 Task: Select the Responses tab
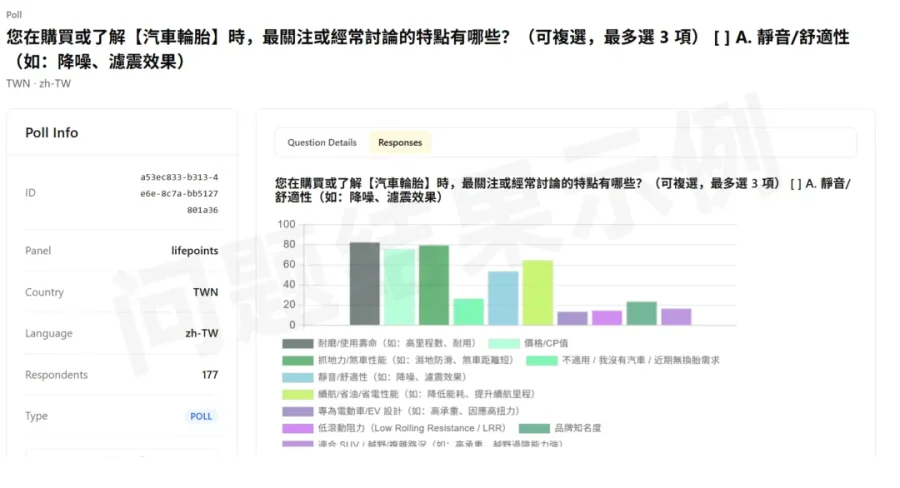point(399,142)
